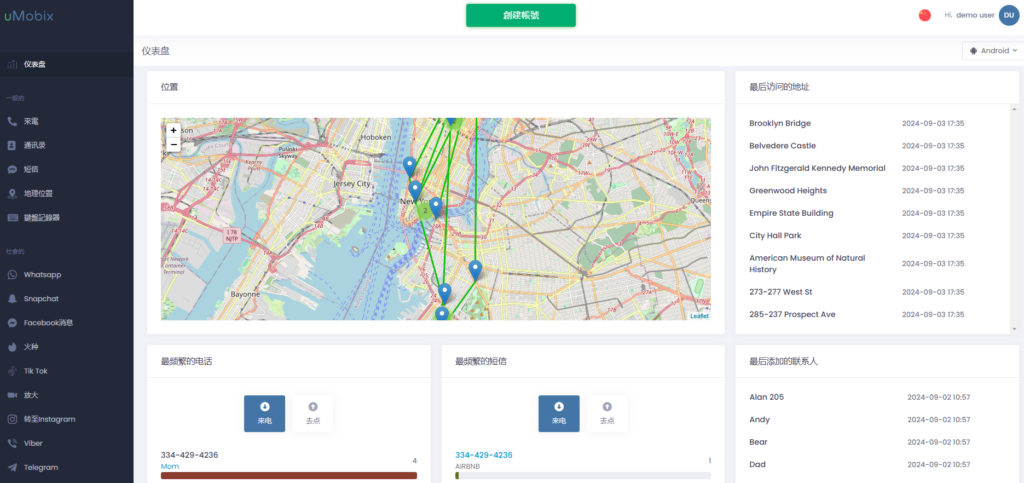Click the map pin east of Prospect Park

[x=475, y=270]
